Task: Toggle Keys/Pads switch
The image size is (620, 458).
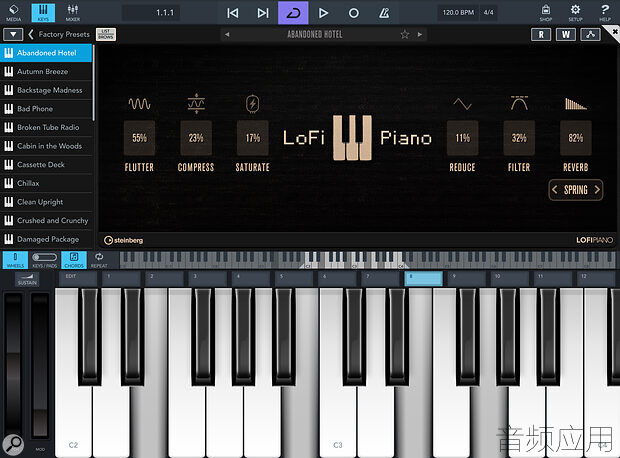Action: coord(45,260)
